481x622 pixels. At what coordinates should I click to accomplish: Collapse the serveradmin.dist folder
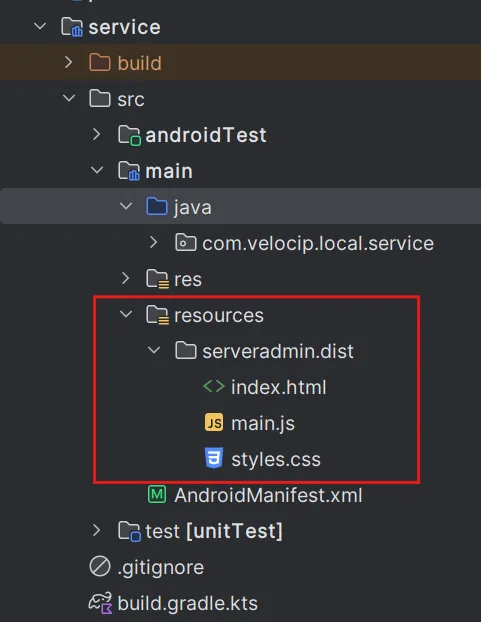coord(154,350)
